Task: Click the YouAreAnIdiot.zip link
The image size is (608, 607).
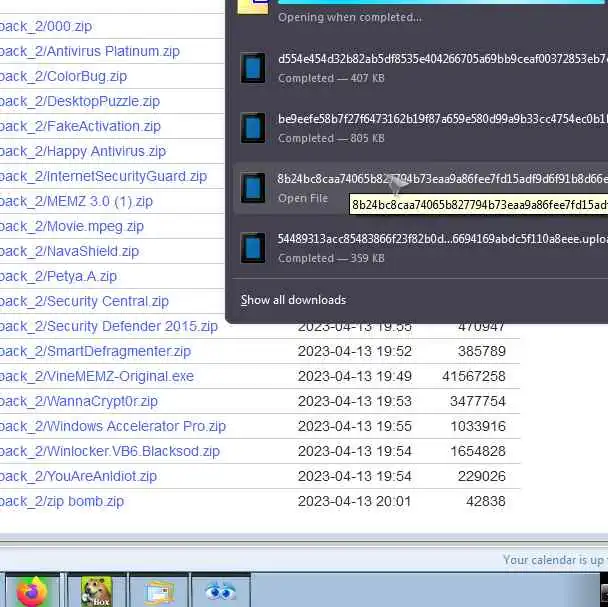Action: [x=78, y=476]
